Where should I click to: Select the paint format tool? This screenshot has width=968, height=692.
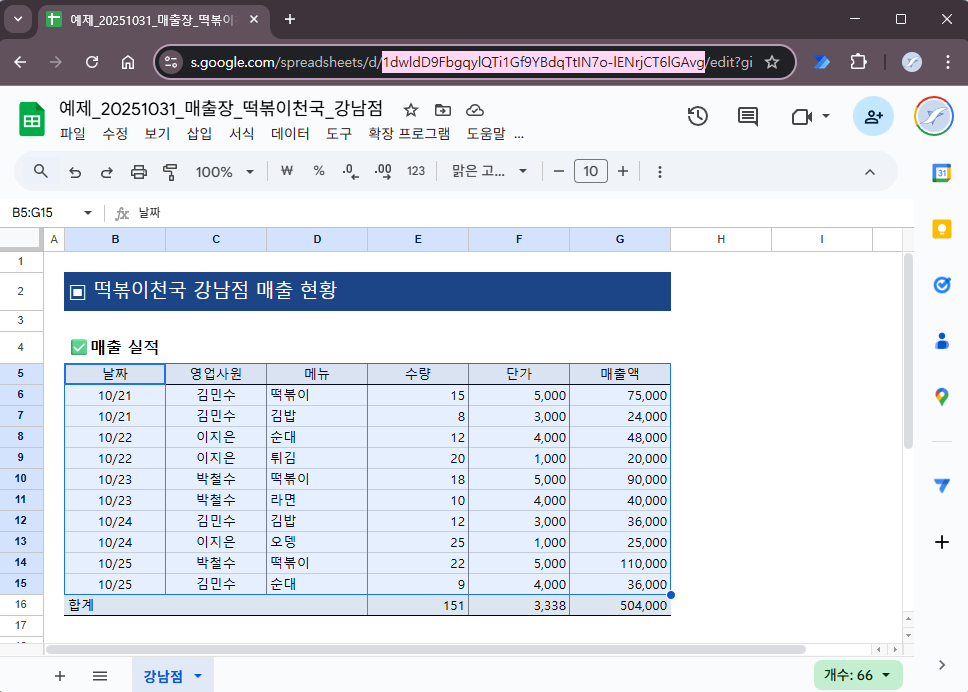(x=170, y=172)
